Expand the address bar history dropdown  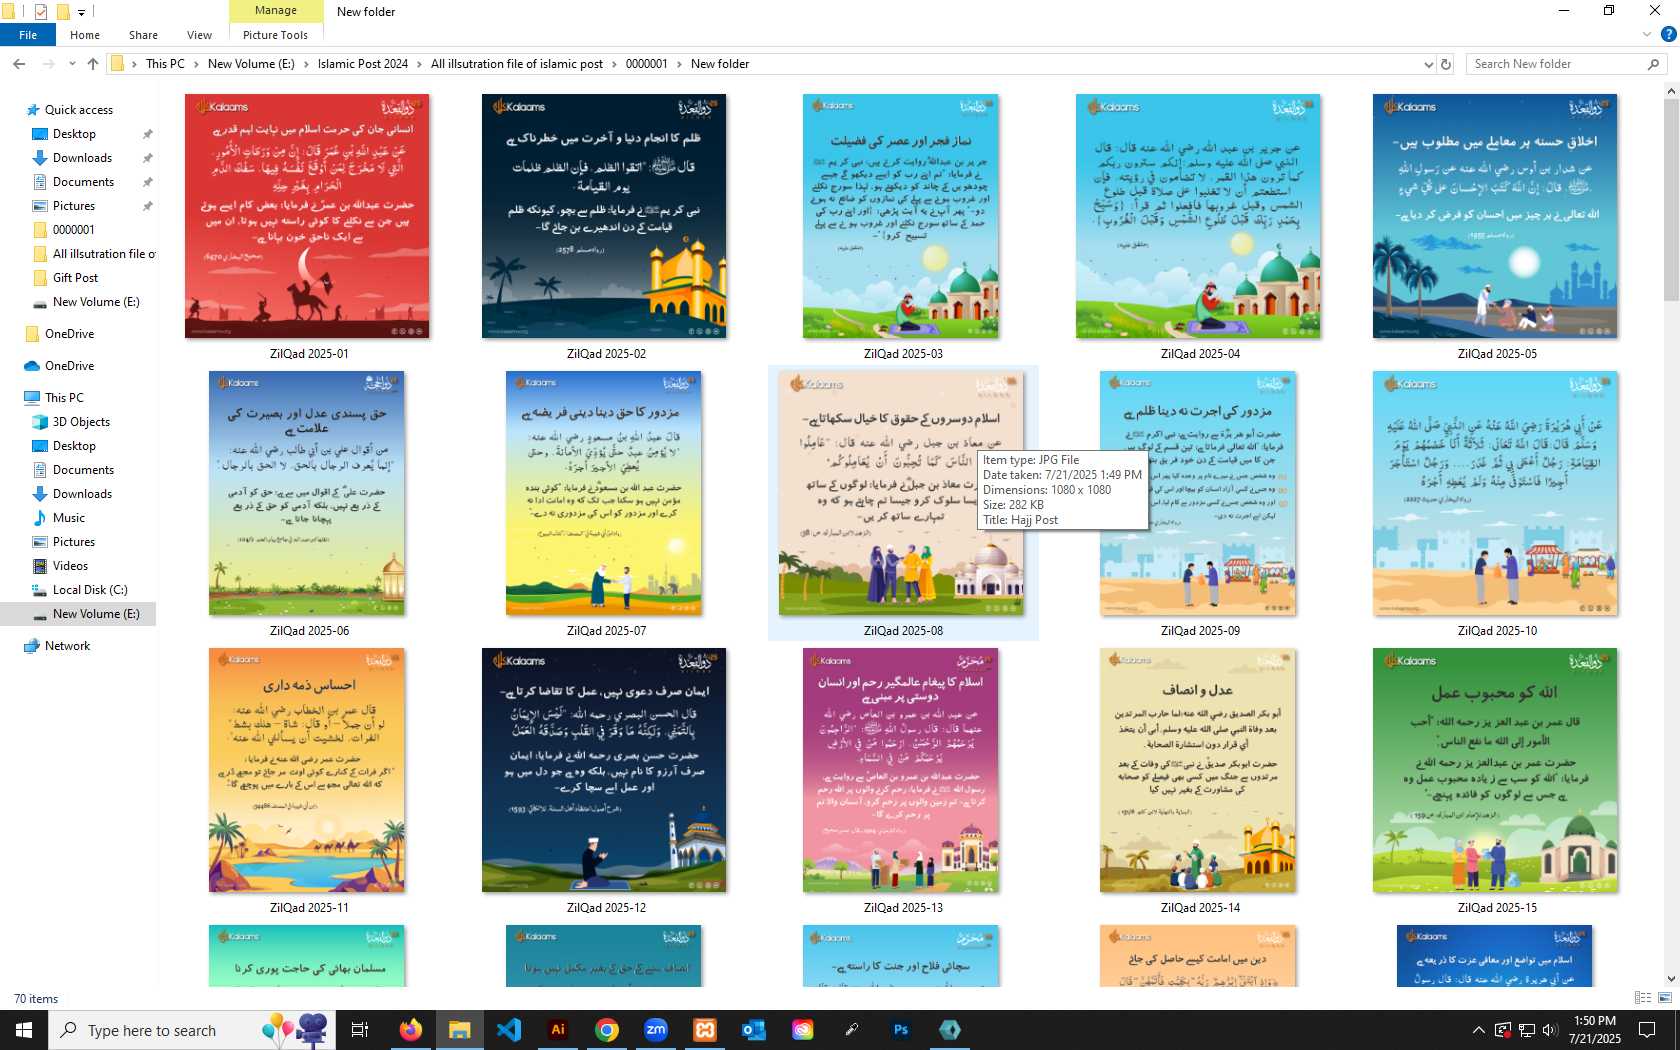1428,64
